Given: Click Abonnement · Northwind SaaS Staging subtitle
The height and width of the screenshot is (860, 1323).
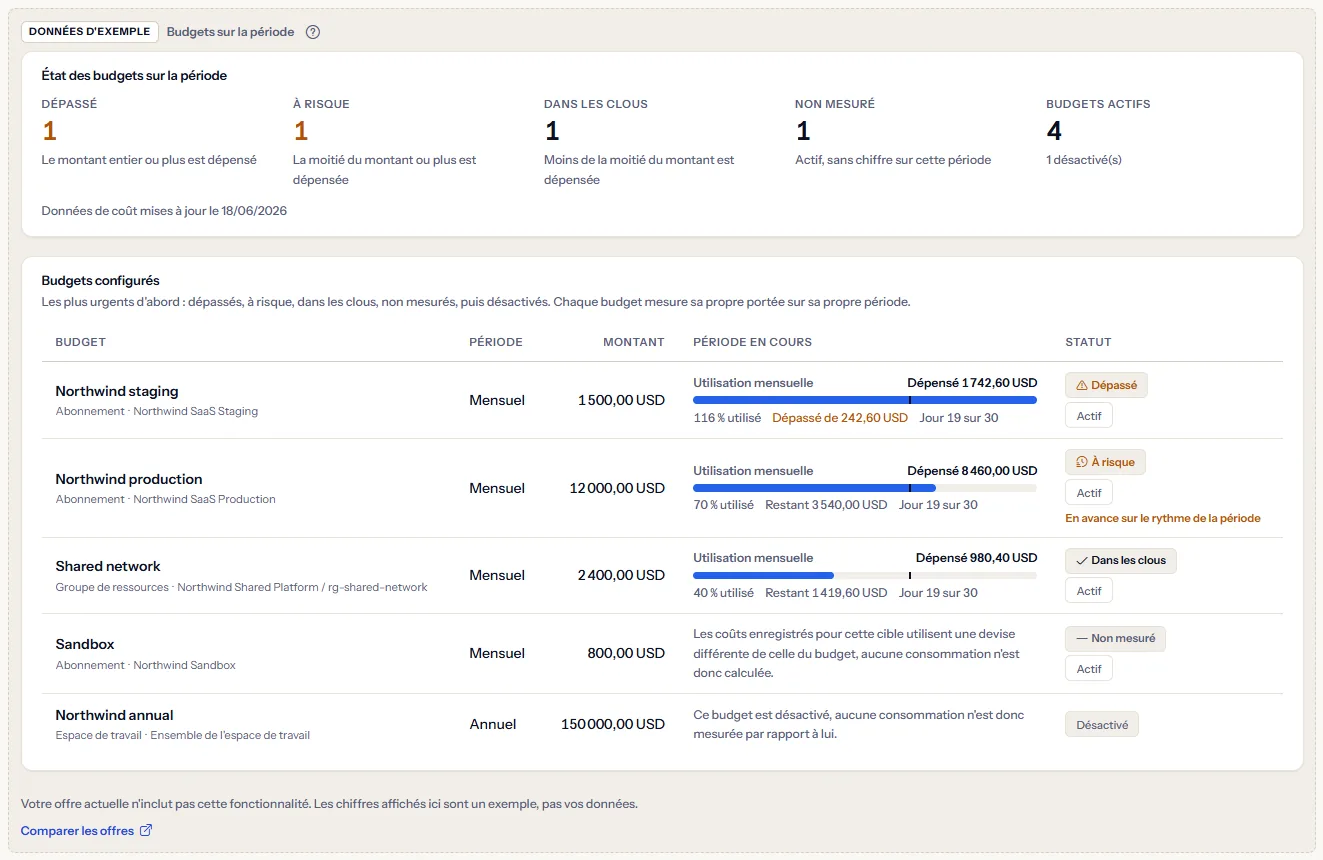Looking at the screenshot, I should tap(156, 411).
